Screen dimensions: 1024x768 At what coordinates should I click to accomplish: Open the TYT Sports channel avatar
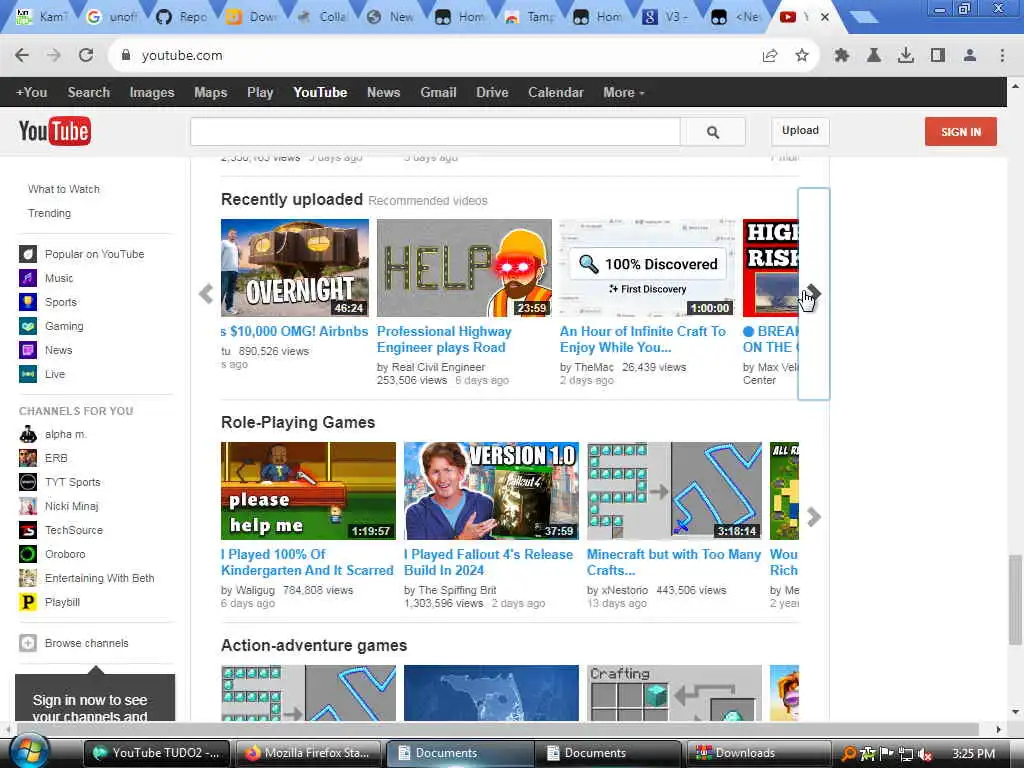point(27,482)
